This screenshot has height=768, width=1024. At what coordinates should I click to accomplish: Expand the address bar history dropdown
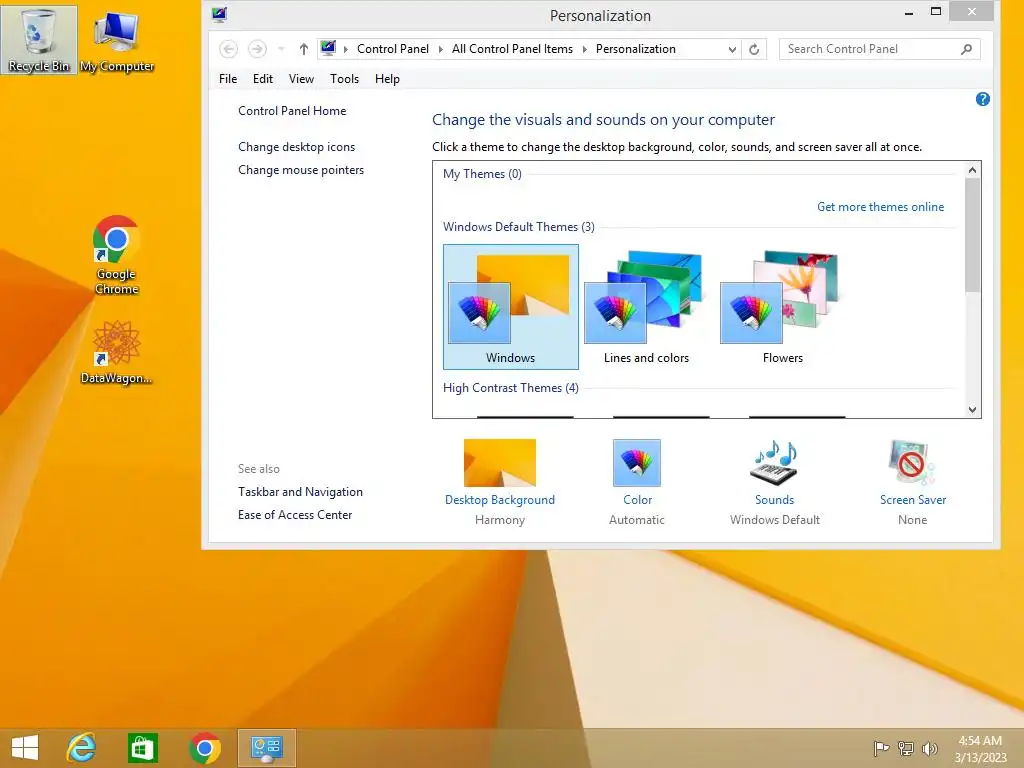pyautogui.click(x=732, y=49)
